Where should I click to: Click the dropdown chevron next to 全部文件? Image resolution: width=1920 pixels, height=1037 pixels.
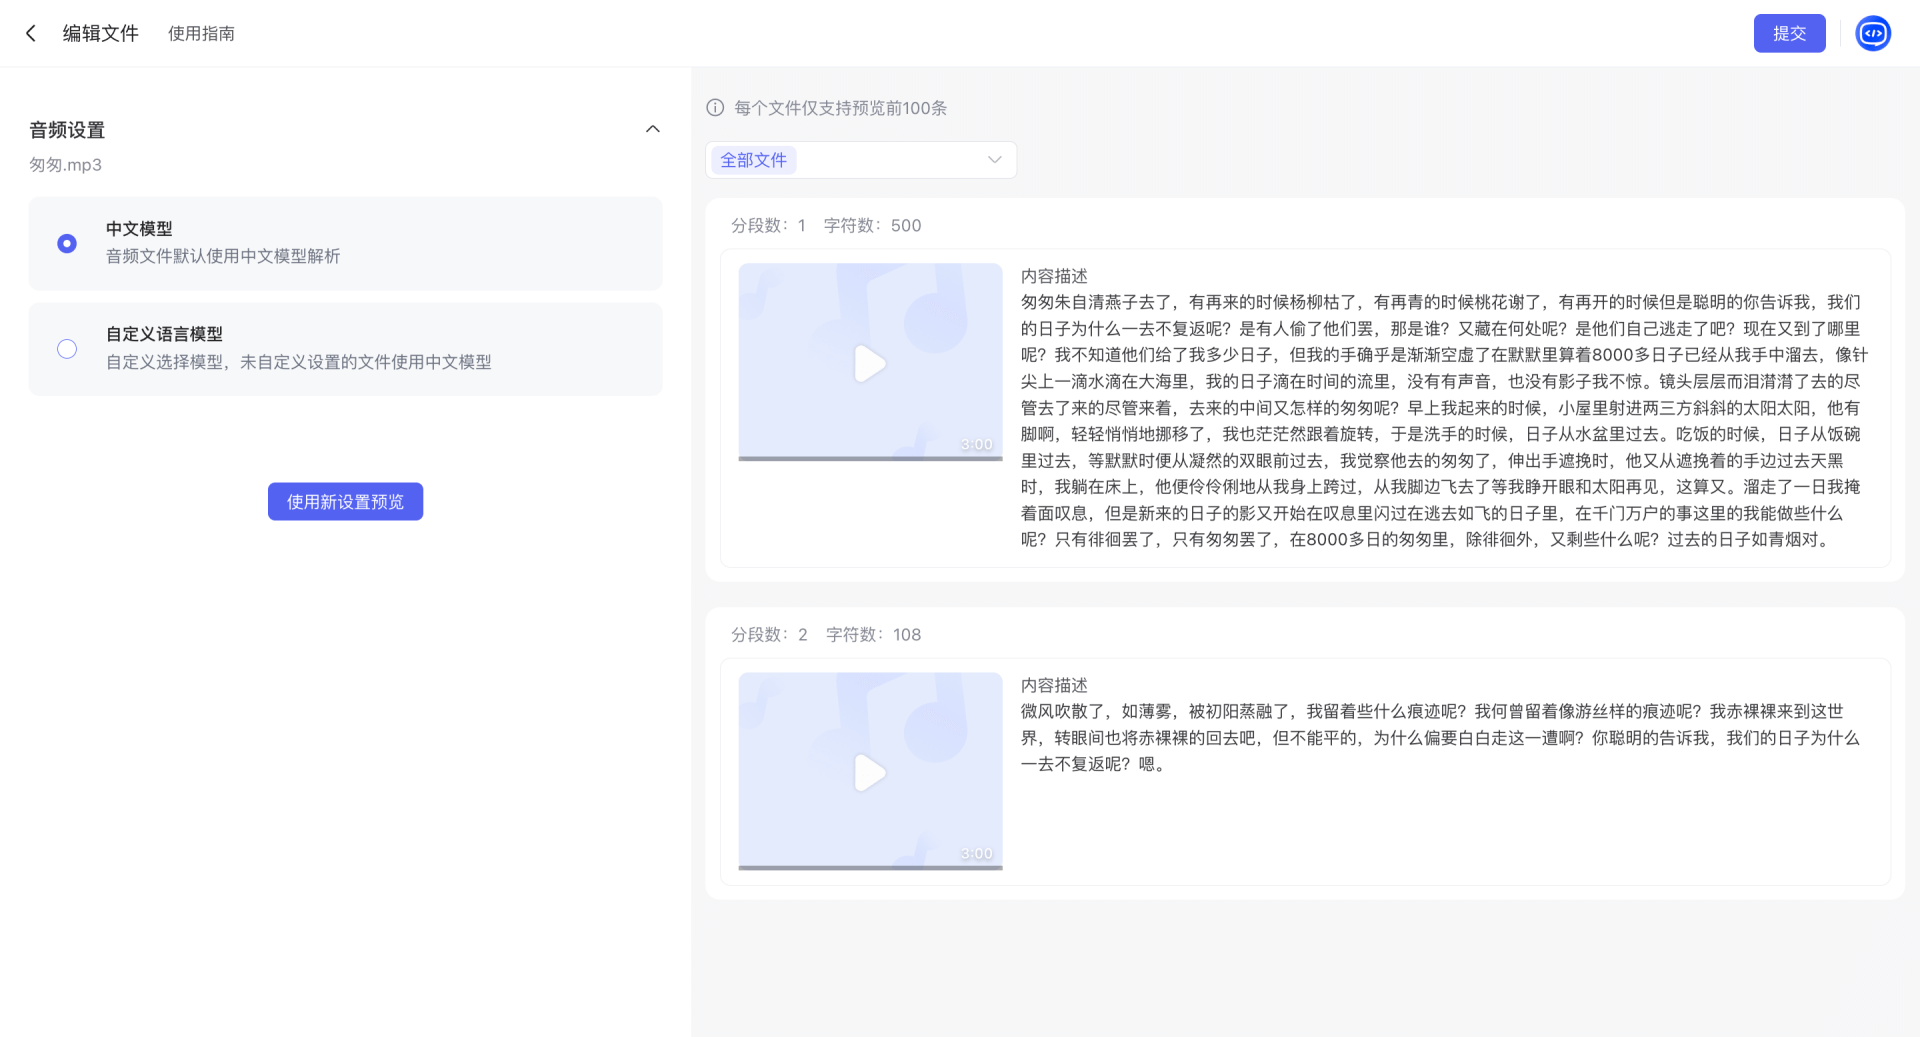pyautogui.click(x=994, y=160)
